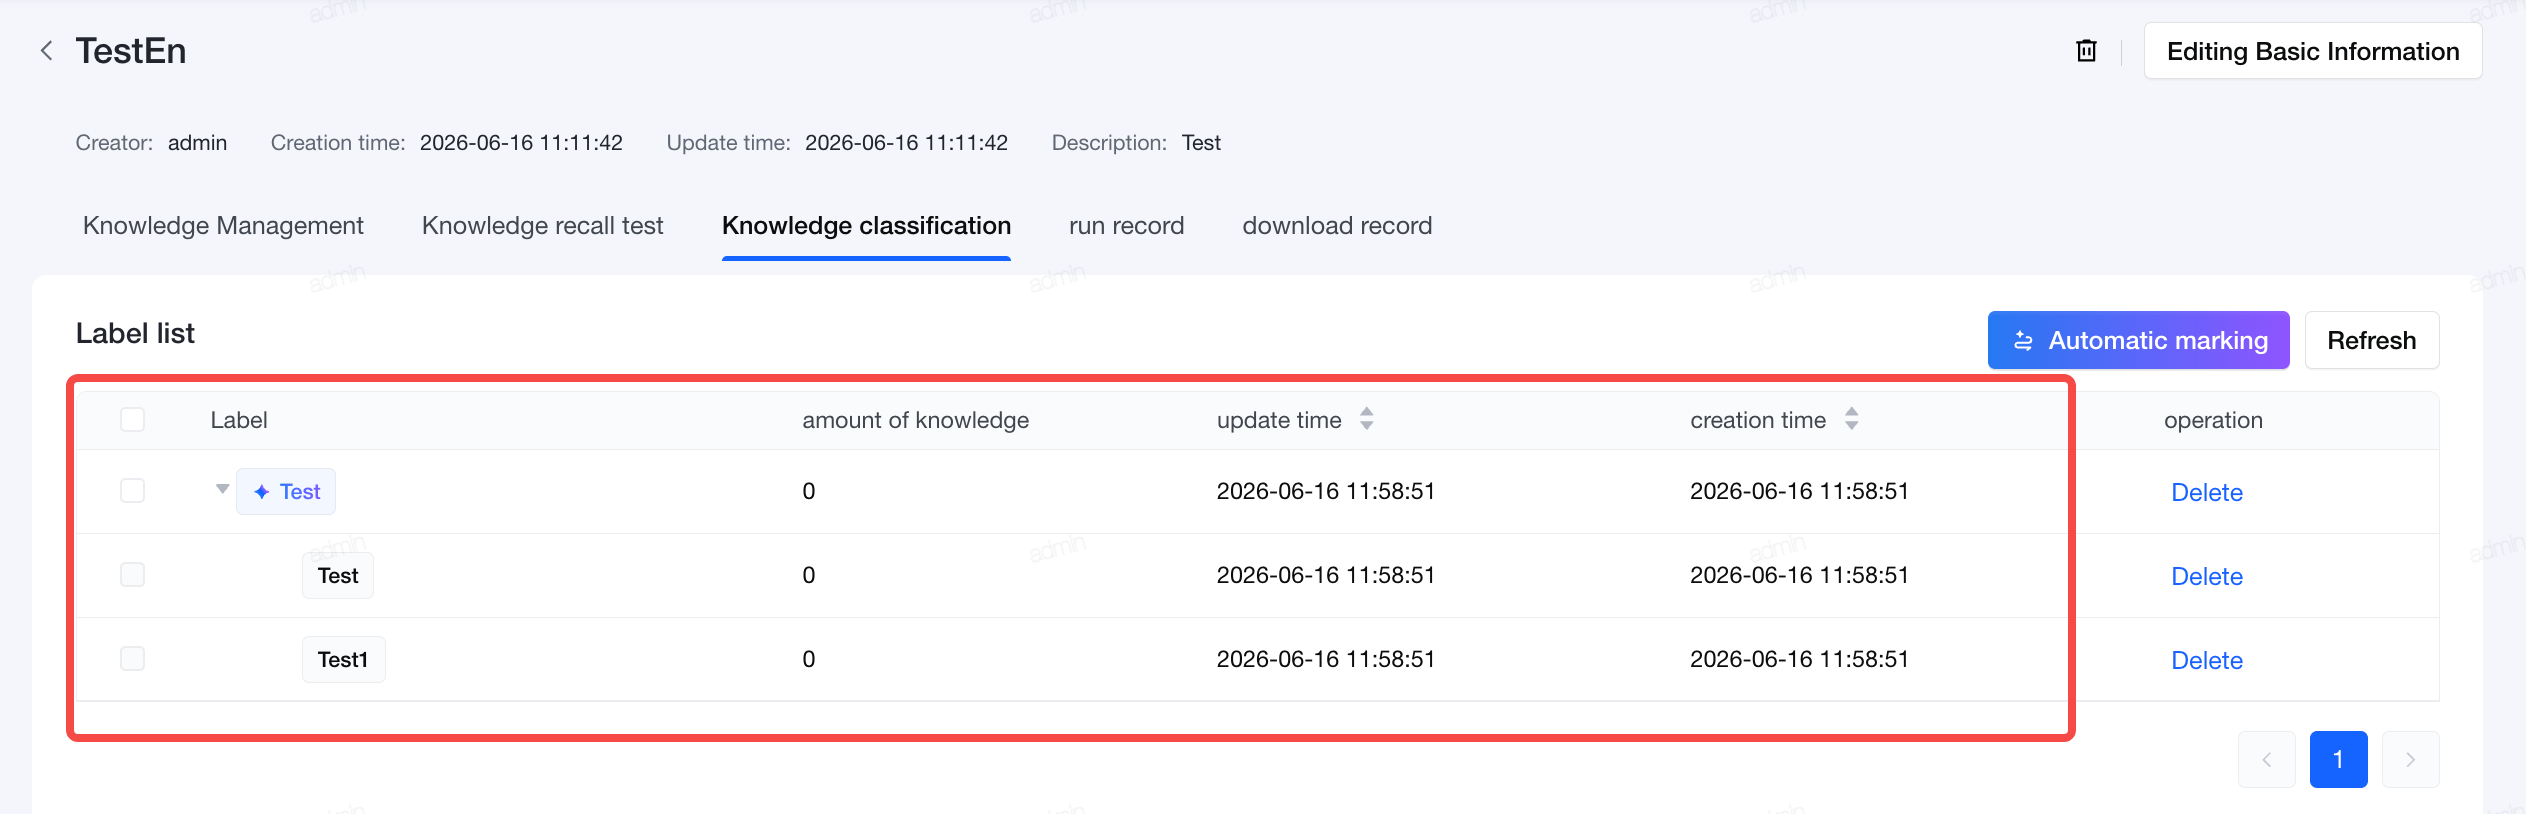Sort by creation time column
This screenshot has height=814, width=2526.
(x=1851, y=419)
